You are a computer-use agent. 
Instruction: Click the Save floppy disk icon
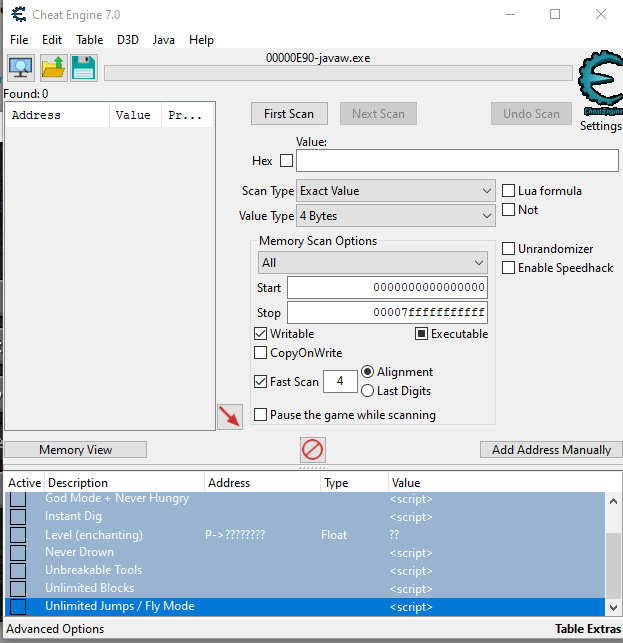click(x=84, y=68)
